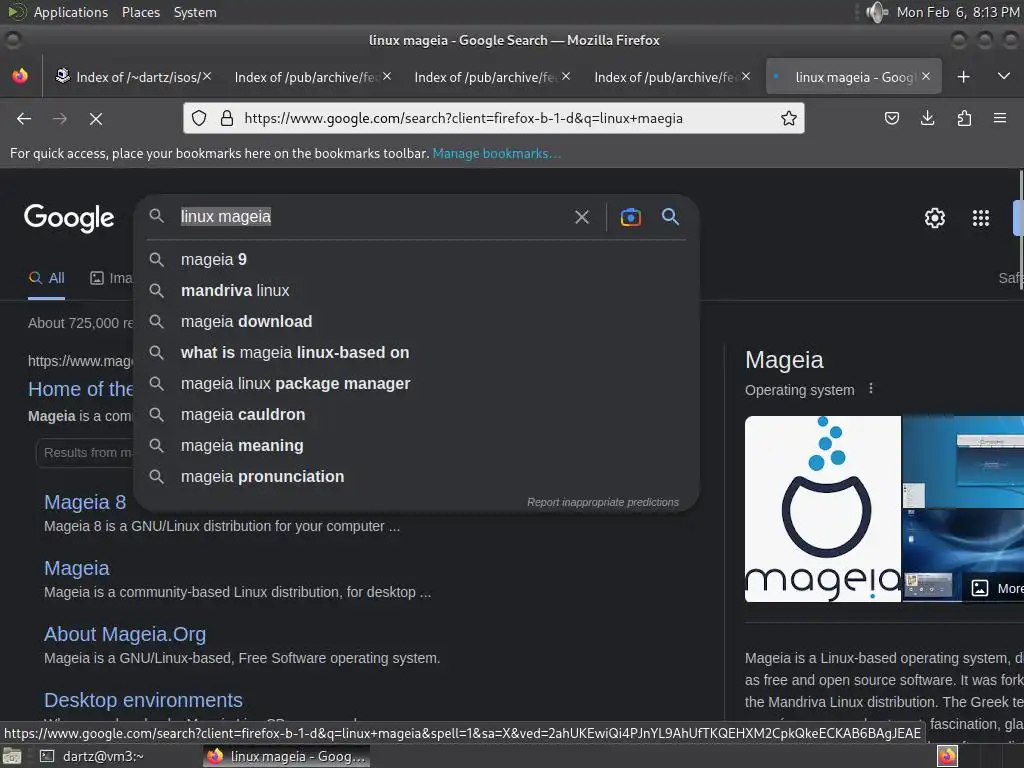The width and height of the screenshot is (1024, 768).
Task: Open the Google apps grid
Action: tap(981, 217)
